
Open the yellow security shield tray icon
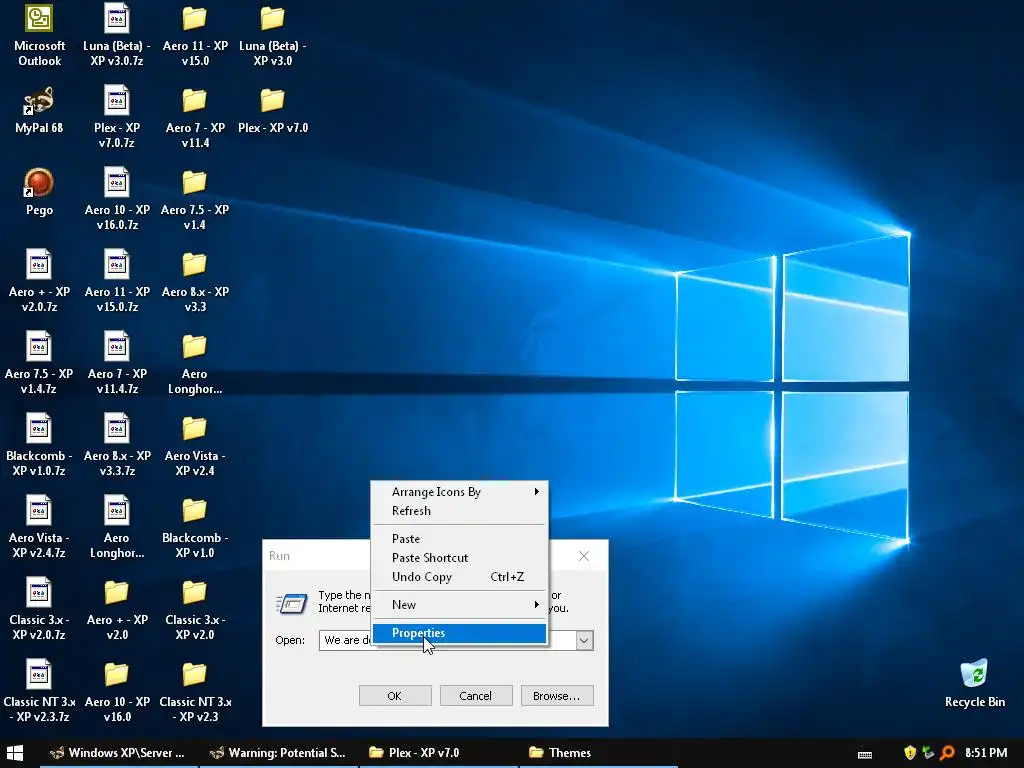click(x=910, y=753)
